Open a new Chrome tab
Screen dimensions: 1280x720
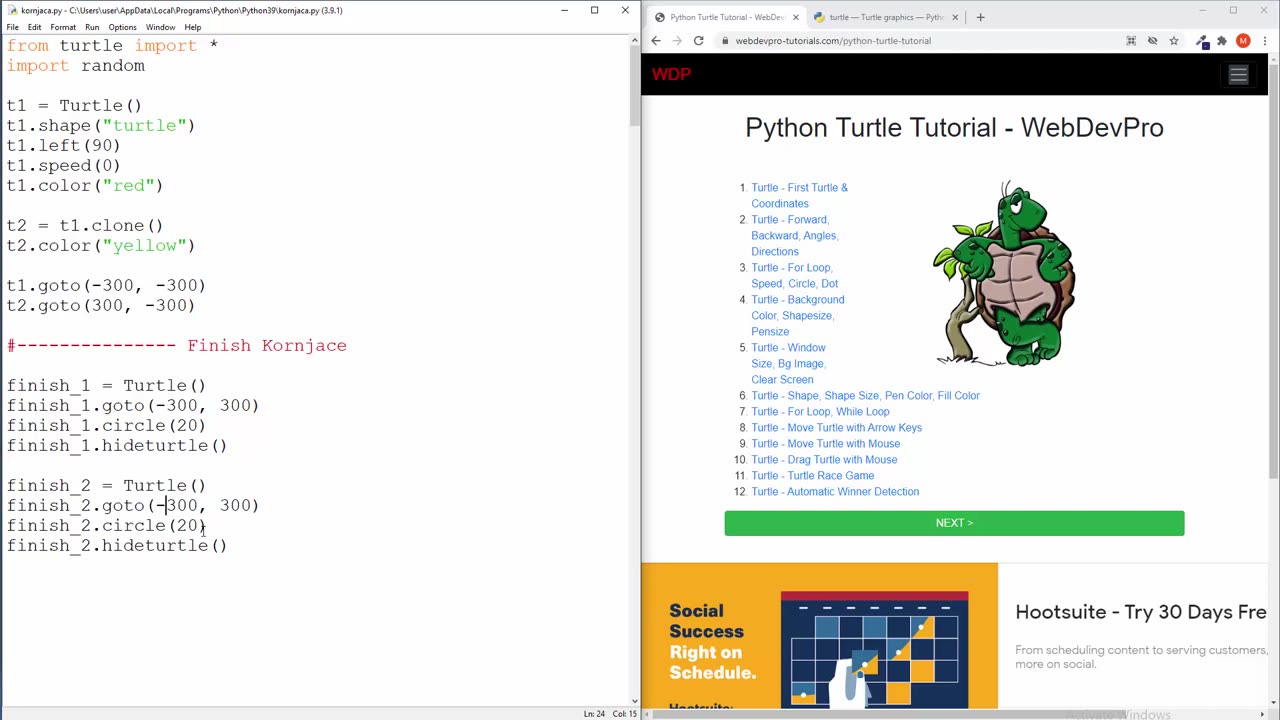tap(980, 17)
